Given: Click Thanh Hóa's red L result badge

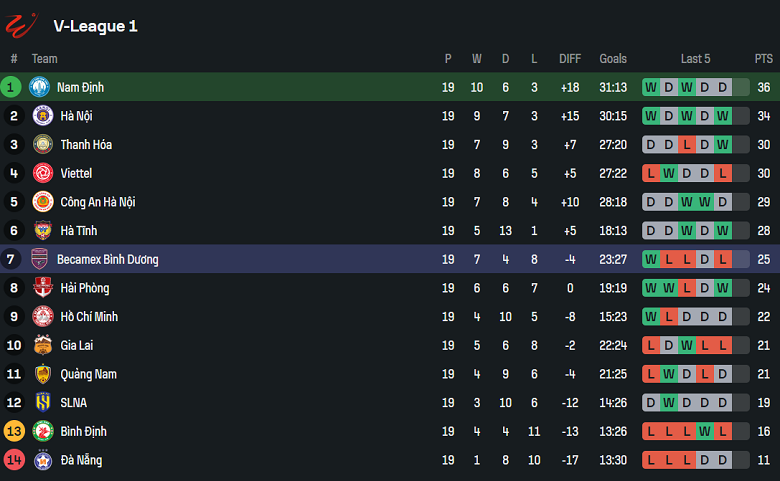Looking at the screenshot, I should pyautogui.click(x=686, y=145).
